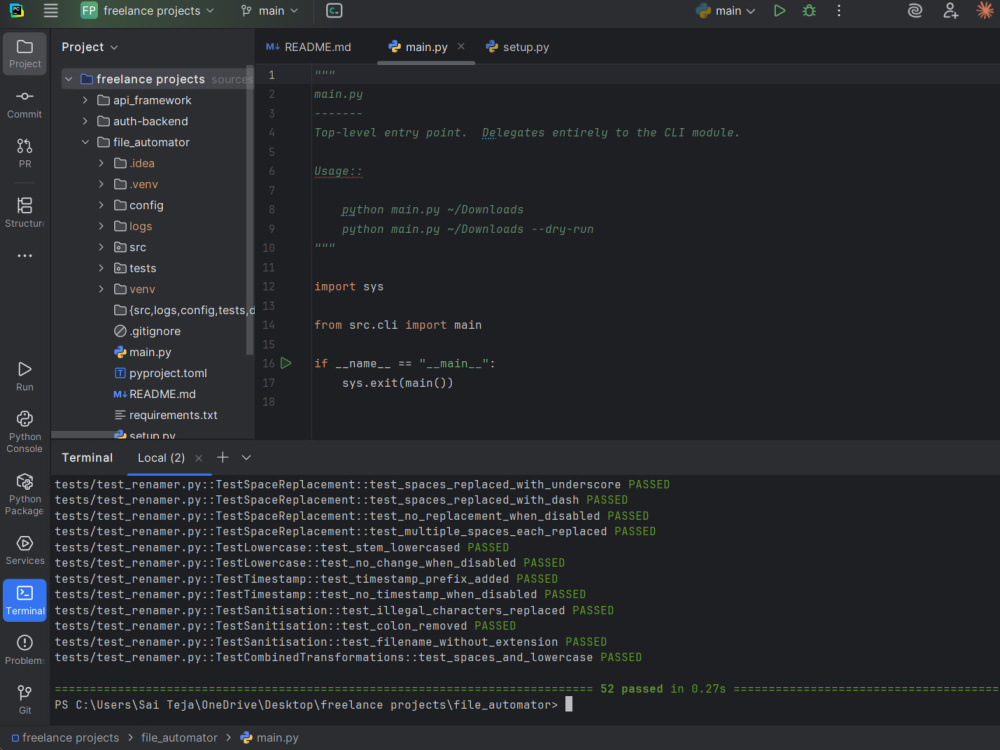Click the 'from src.cli import main' line
The width and height of the screenshot is (1000, 750).
point(397,325)
